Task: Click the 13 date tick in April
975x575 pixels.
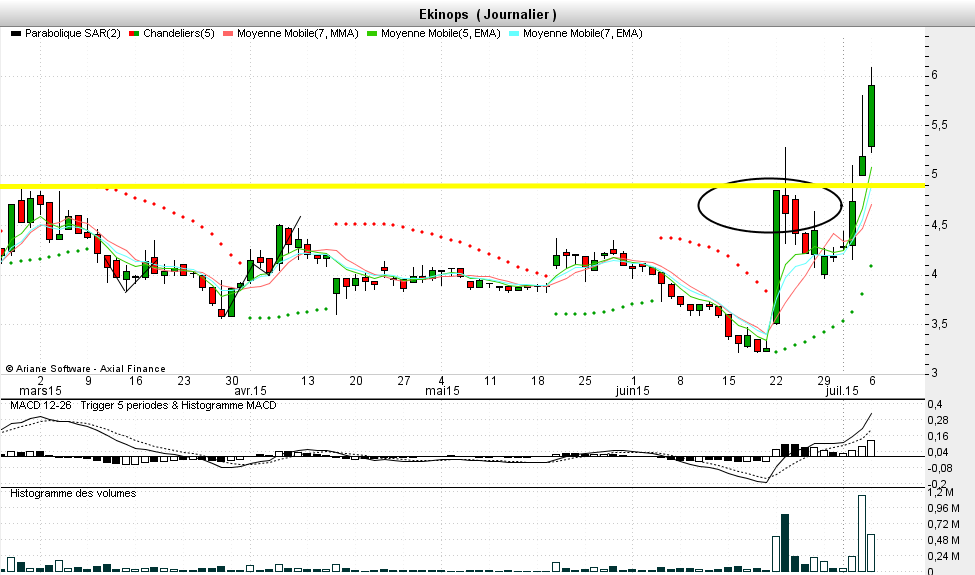Action: coord(308,380)
